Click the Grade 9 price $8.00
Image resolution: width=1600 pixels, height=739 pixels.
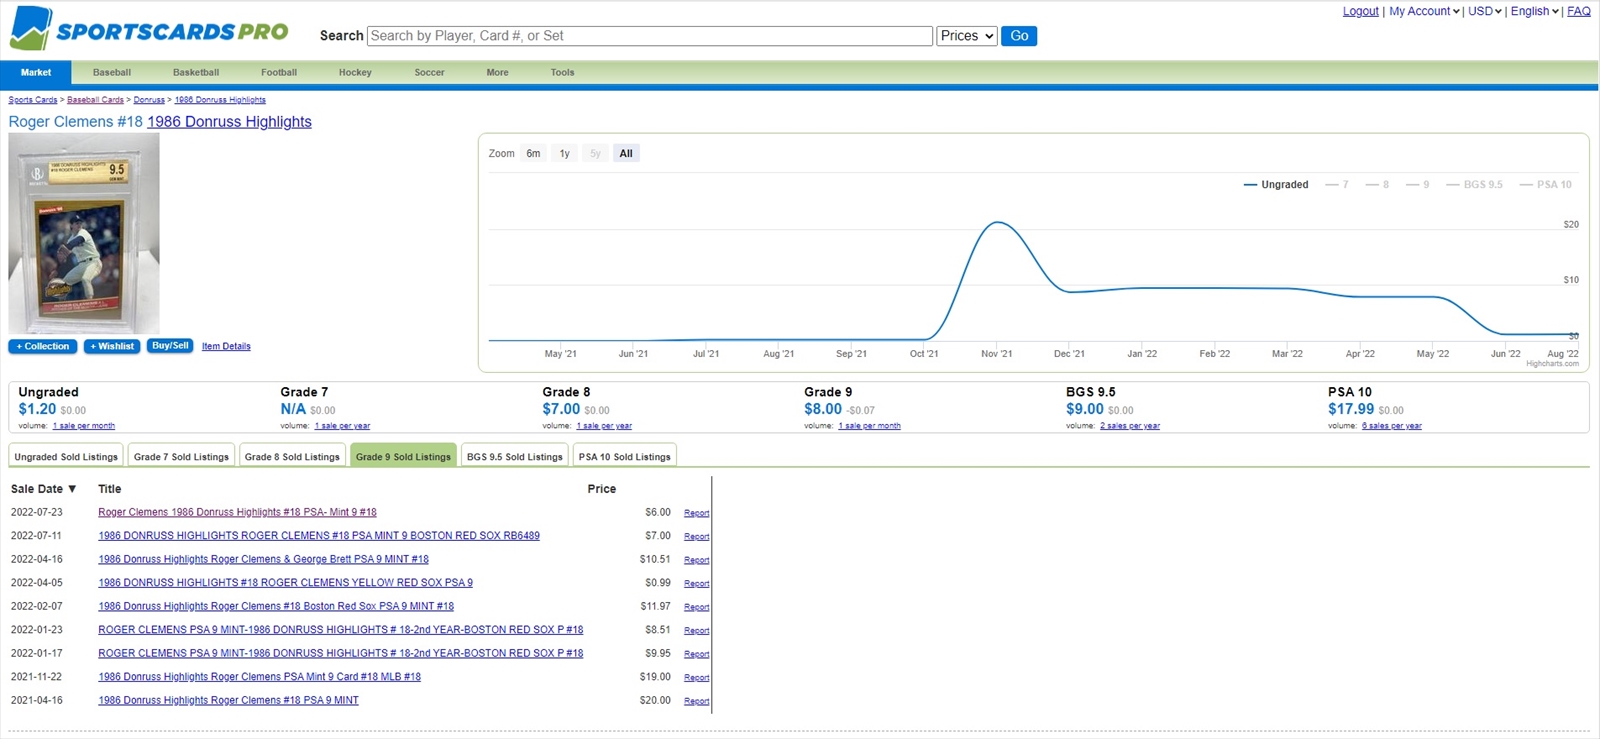(x=823, y=409)
